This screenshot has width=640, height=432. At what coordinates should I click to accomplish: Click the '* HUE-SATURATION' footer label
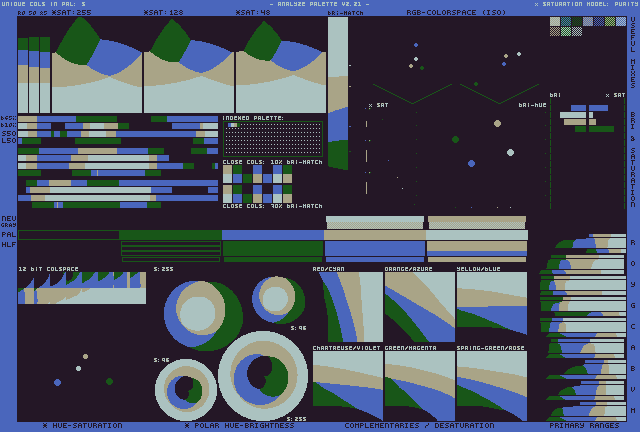click(82, 425)
